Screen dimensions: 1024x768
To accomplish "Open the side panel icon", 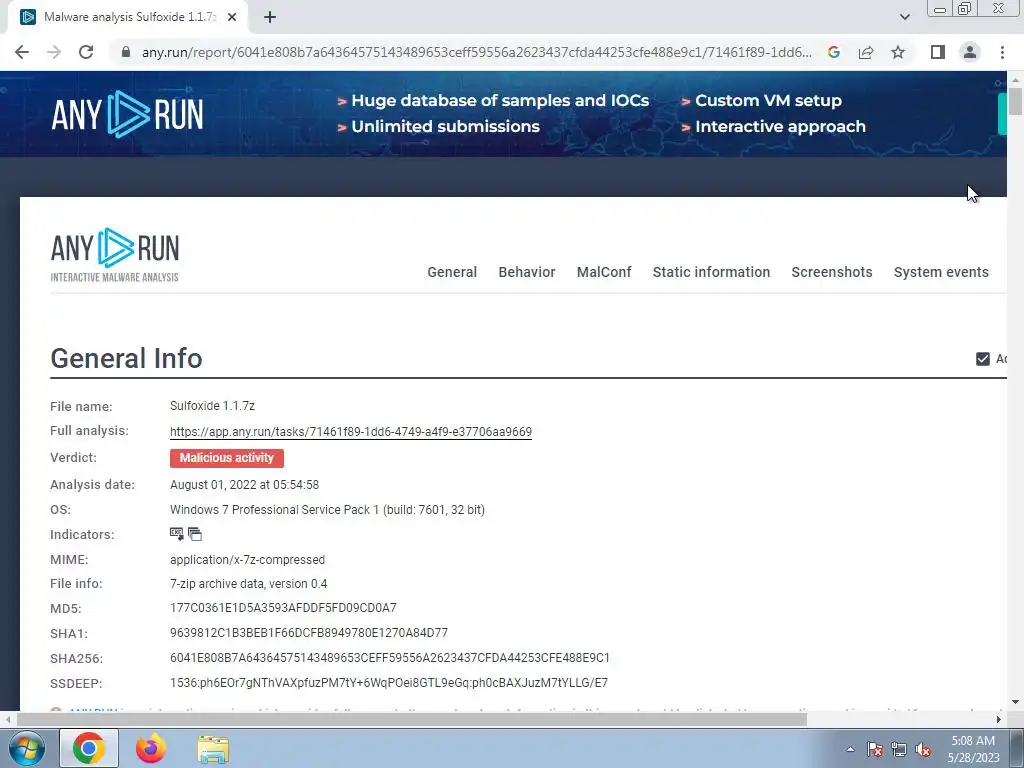I will pyautogui.click(x=938, y=52).
